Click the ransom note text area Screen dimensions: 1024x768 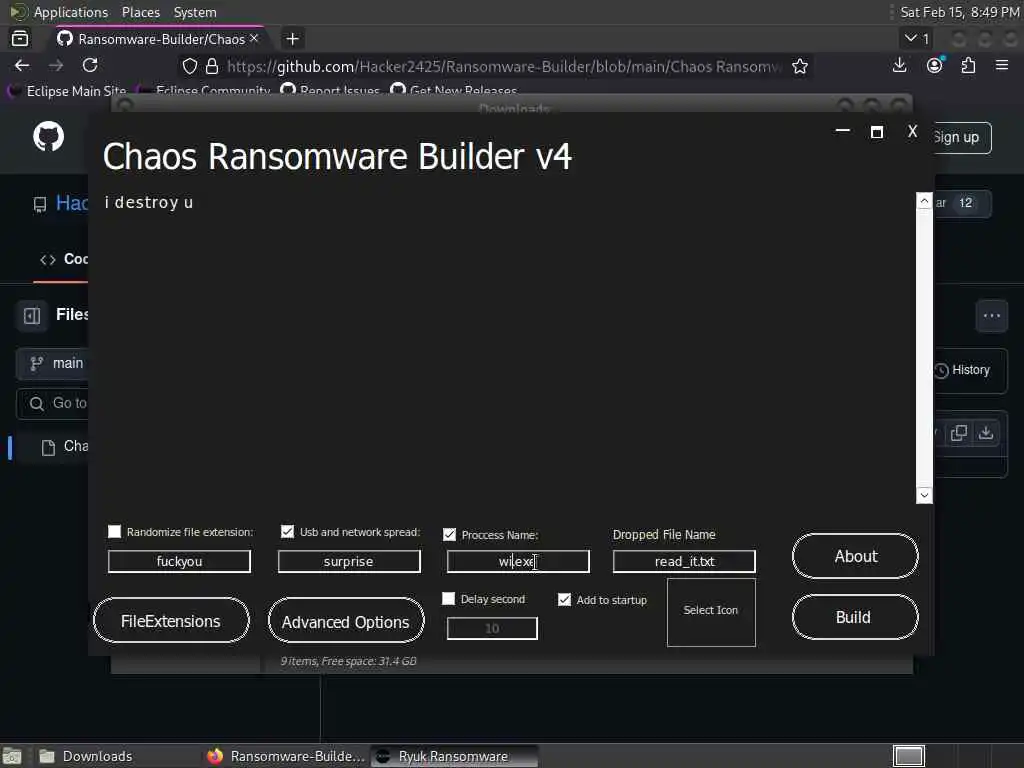click(508, 347)
